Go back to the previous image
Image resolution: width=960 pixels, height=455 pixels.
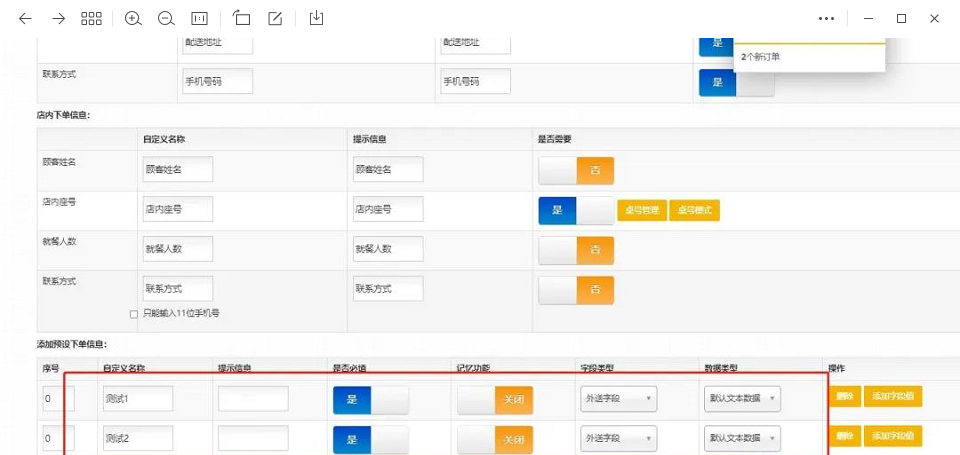click(25, 18)
